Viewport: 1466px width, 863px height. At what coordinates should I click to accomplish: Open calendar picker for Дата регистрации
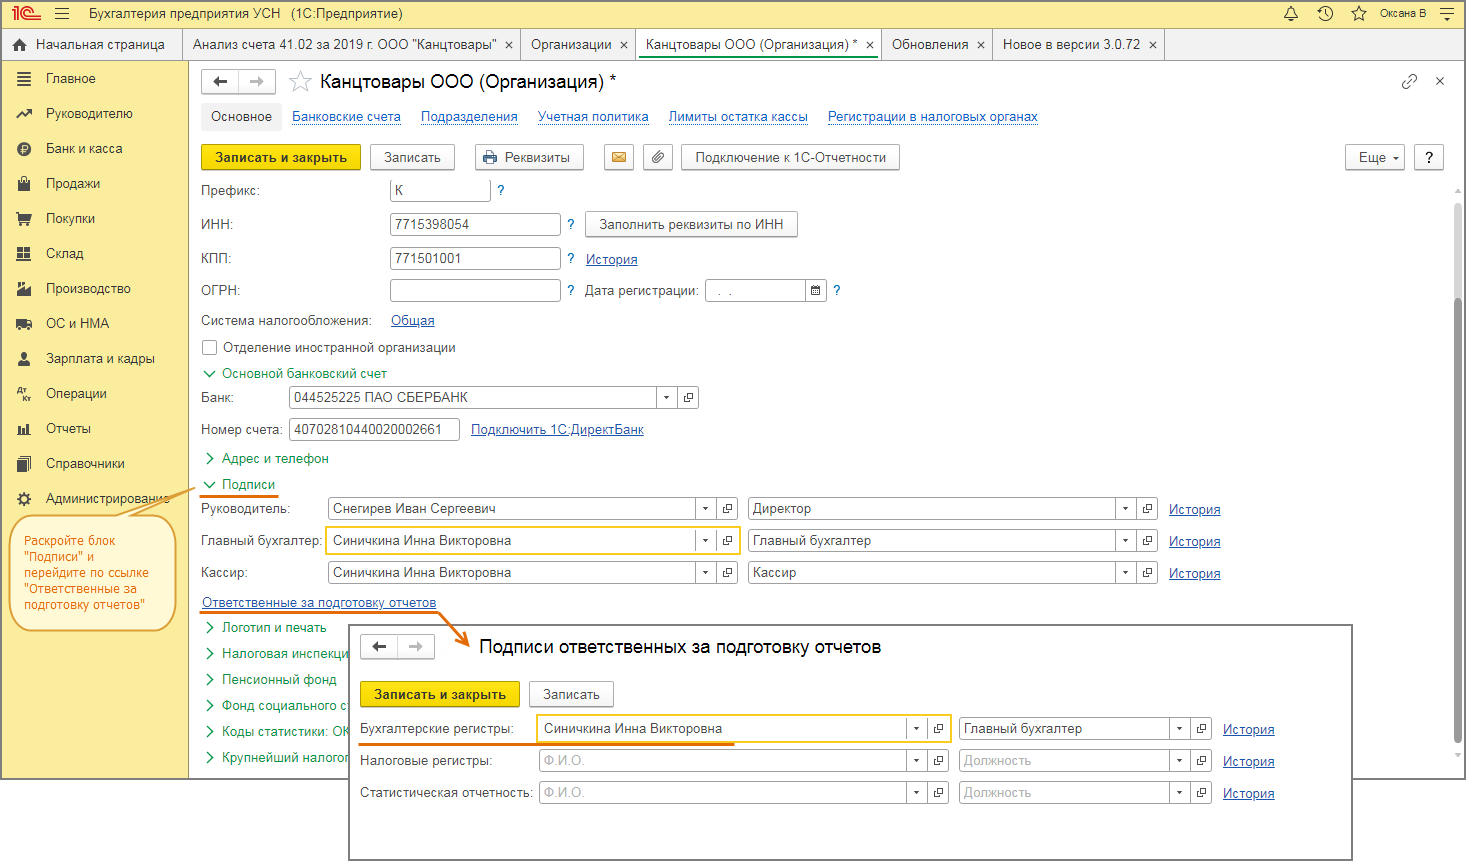816,291
